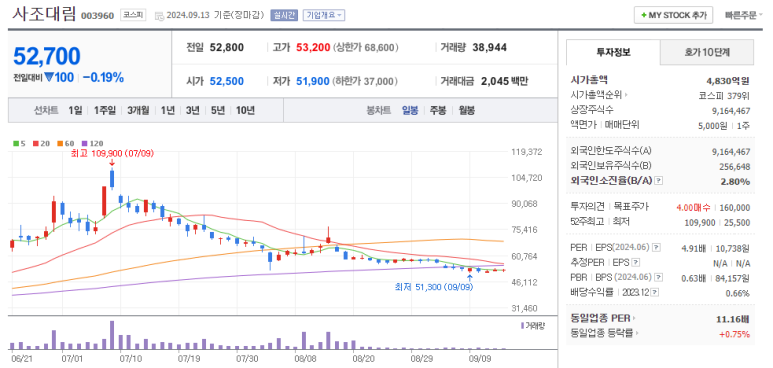The image size is (773, 368).
Task: Select the 주봉 candle chart
Action: pos(438,110)
